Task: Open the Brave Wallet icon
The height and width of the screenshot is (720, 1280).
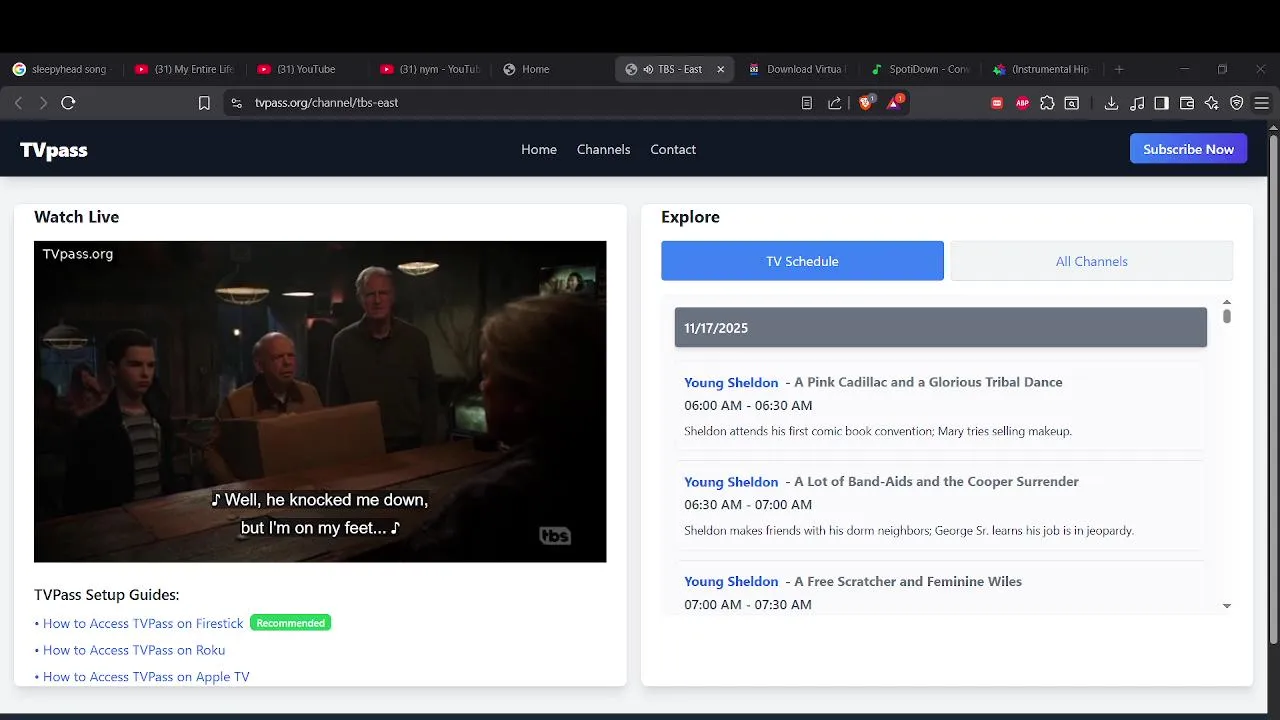Action: (x=1187, y=103)
